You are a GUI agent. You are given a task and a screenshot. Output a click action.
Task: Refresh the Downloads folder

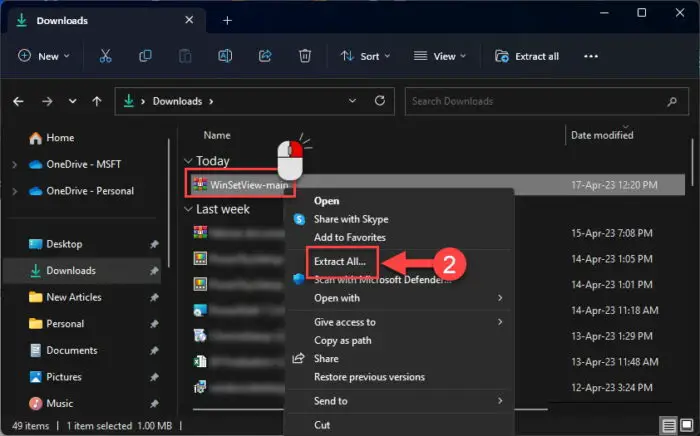click(x=380, y=101)
